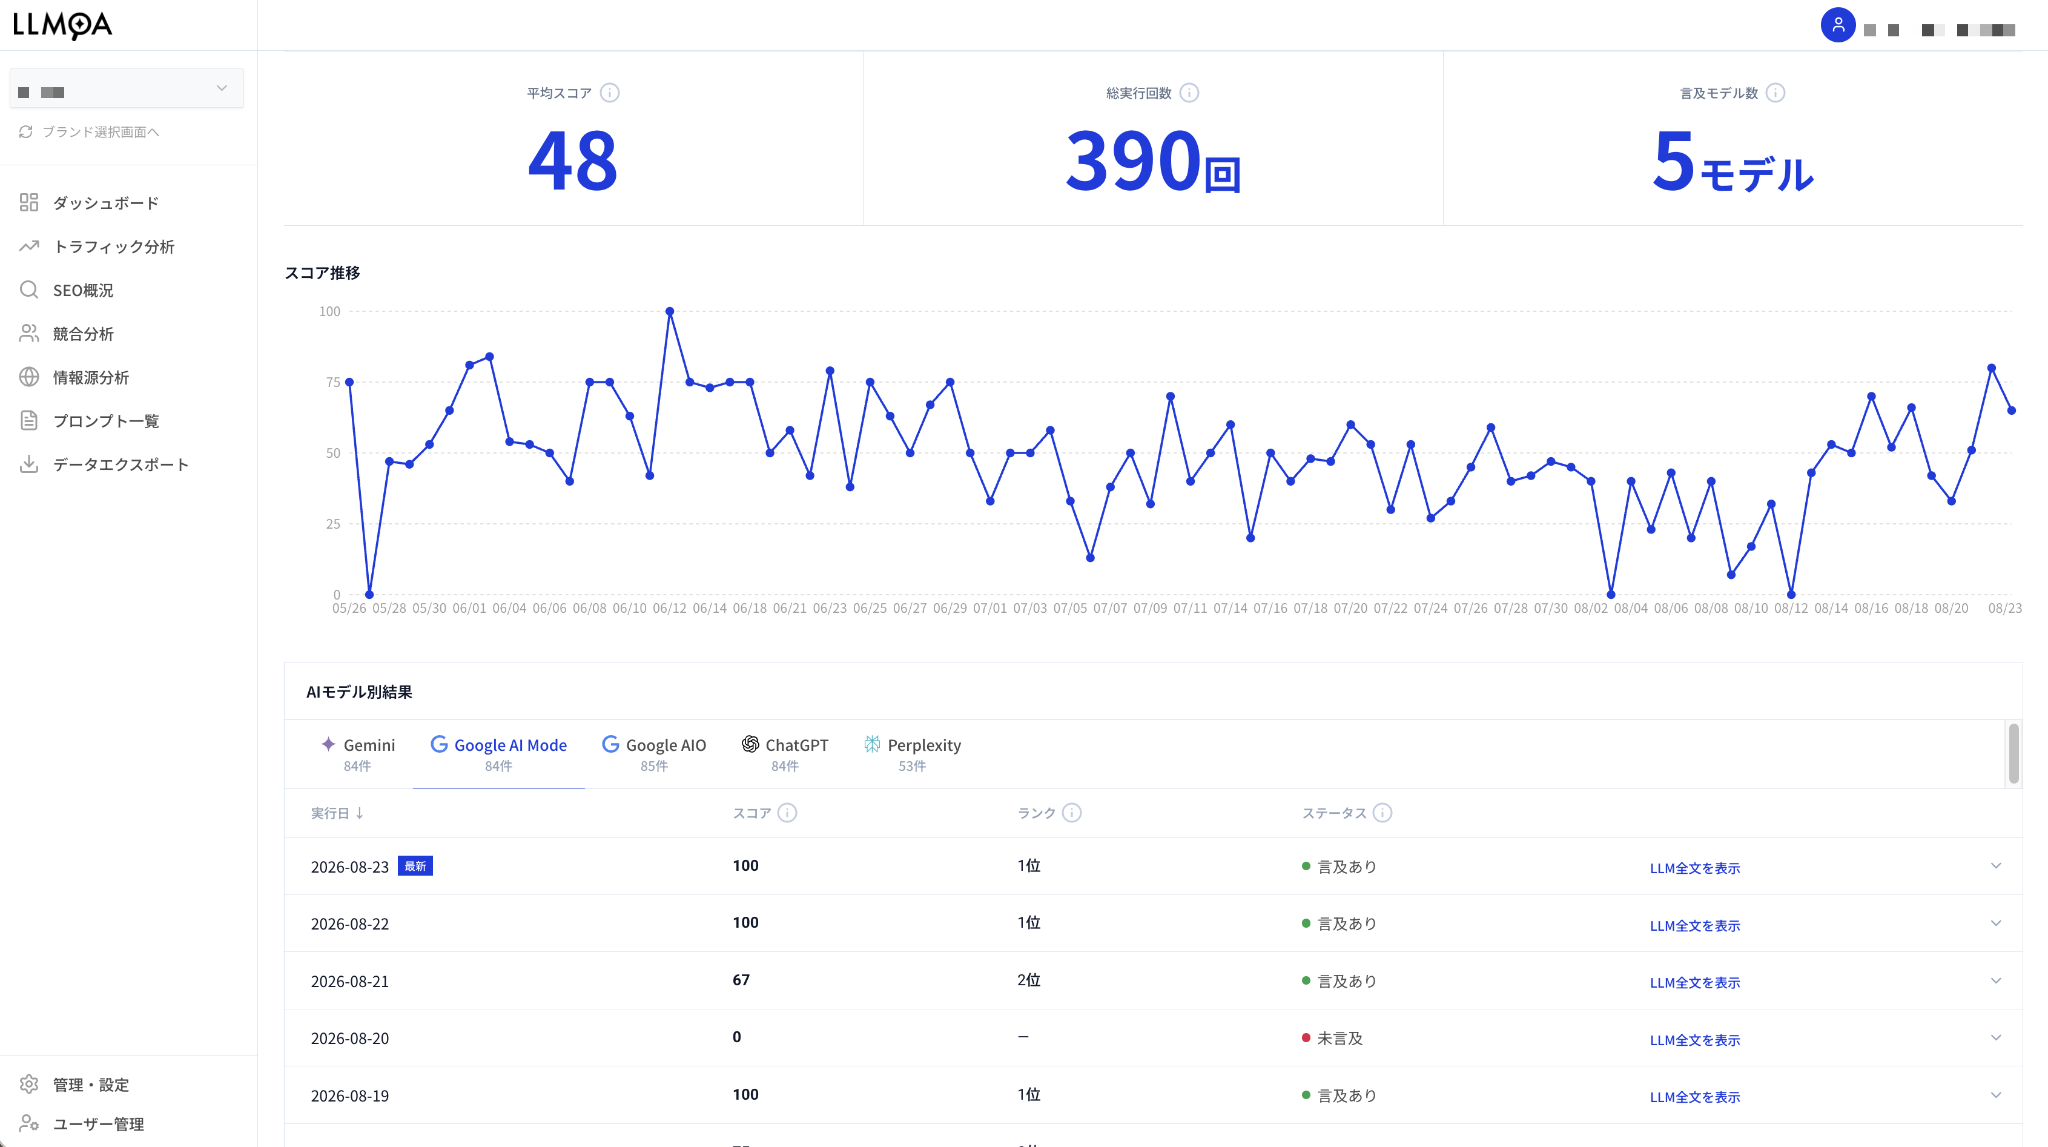The width and height of the screenshot is (2048, 1147).
Task: Expand the 2026-08-23 result row
Action: point(1996,866)
